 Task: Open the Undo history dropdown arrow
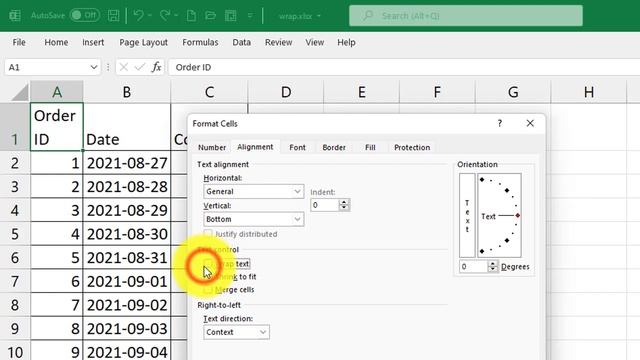tap(150, 16)
